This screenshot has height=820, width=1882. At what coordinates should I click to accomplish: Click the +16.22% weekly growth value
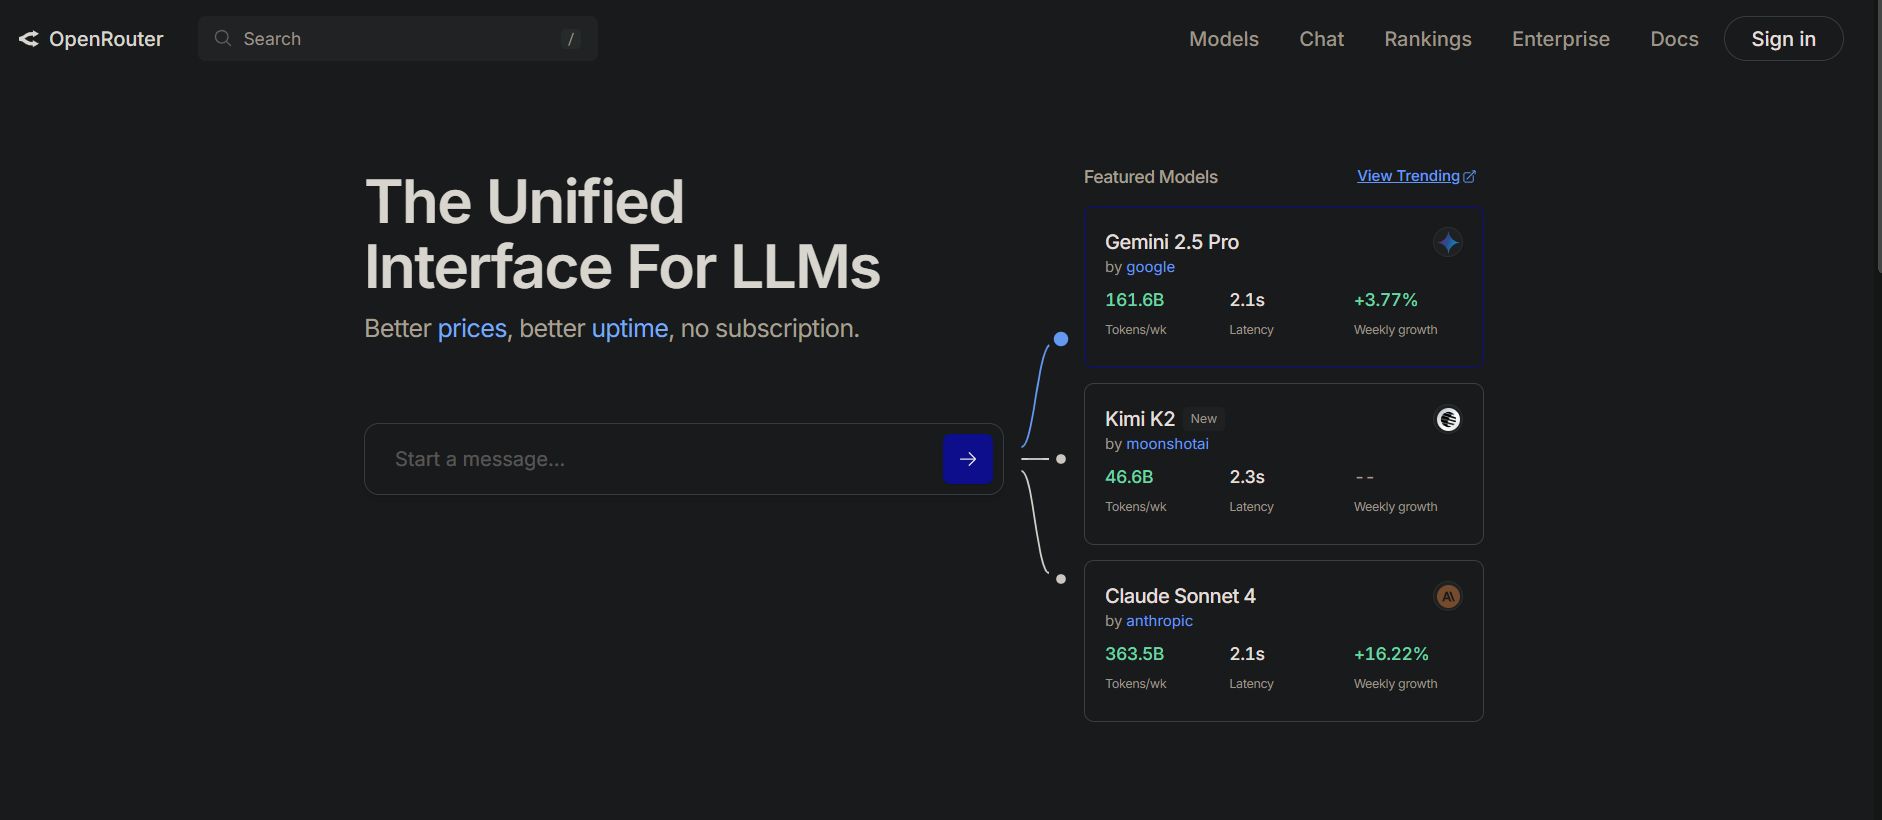click(1391, 654)
